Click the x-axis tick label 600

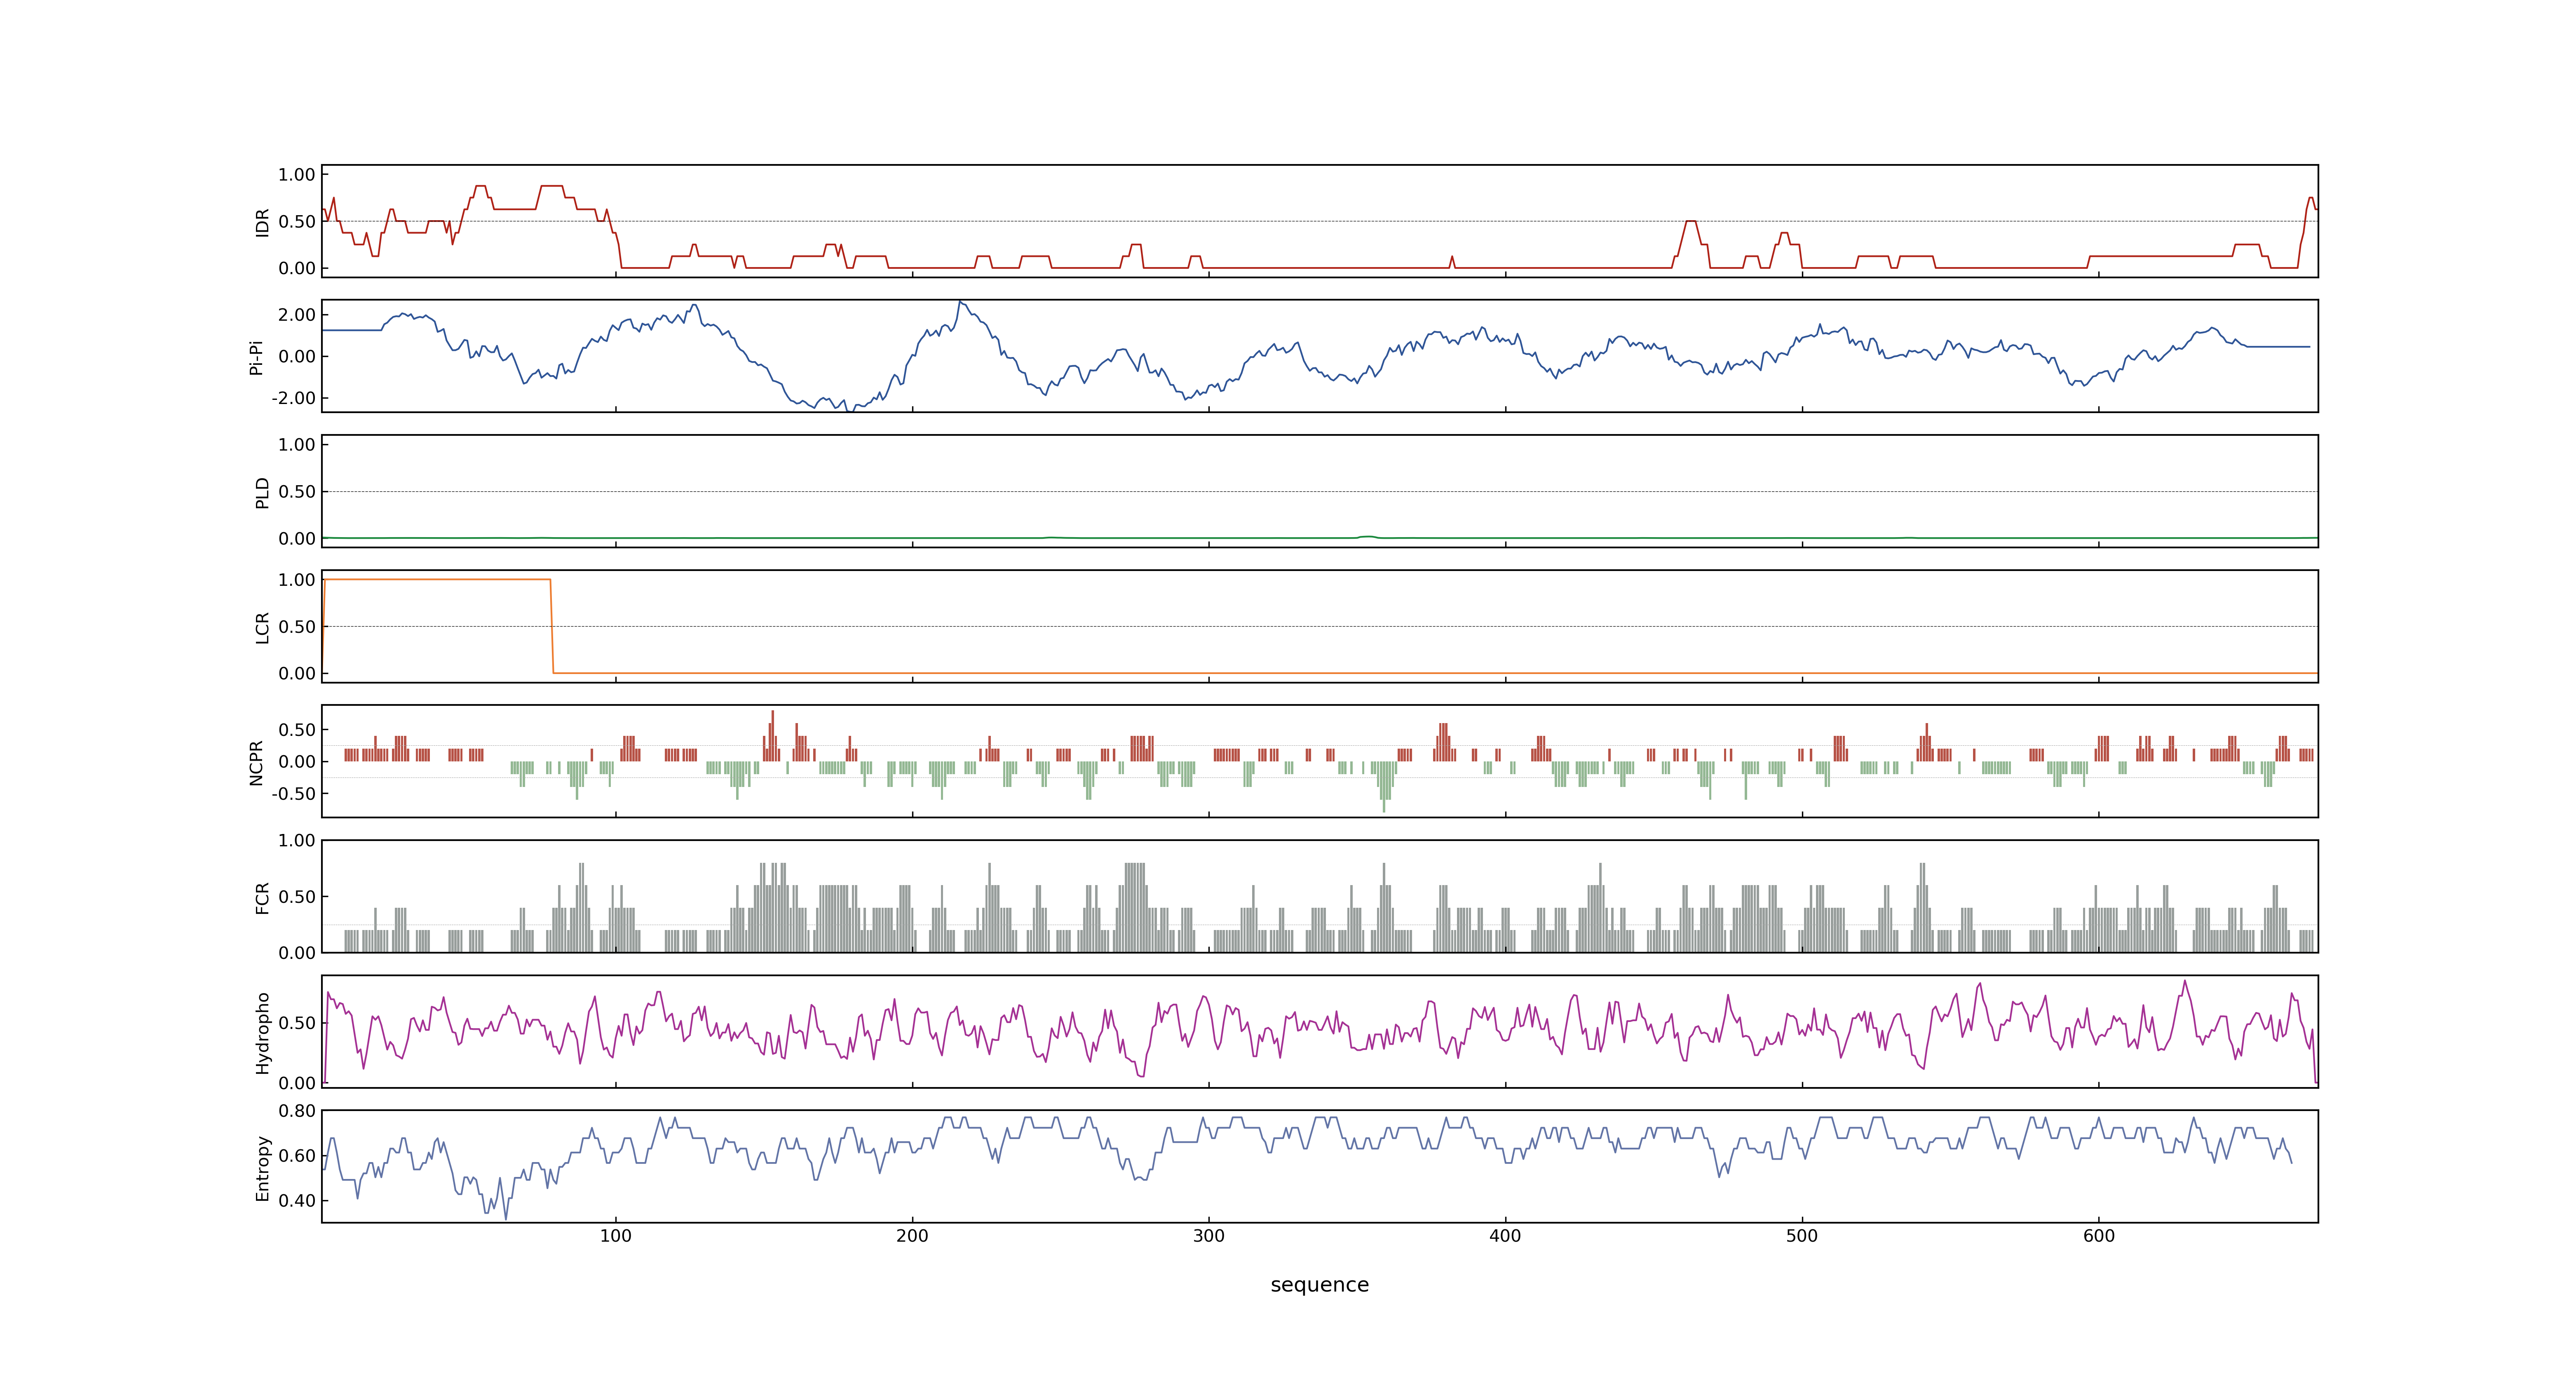(x=2099, y=1236)
